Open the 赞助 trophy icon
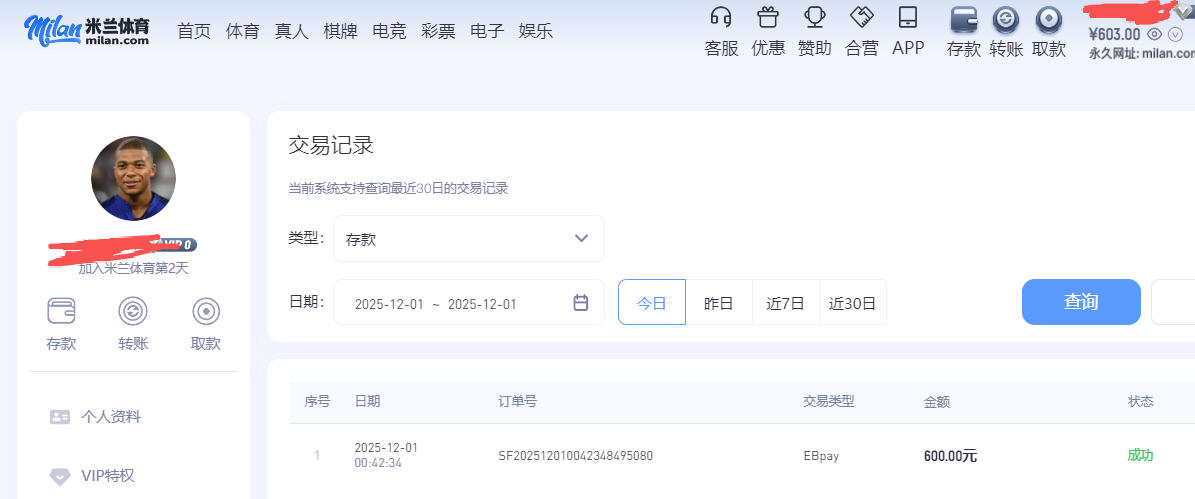The width and height of the screenshot is (1195, 499). point(815,18)
